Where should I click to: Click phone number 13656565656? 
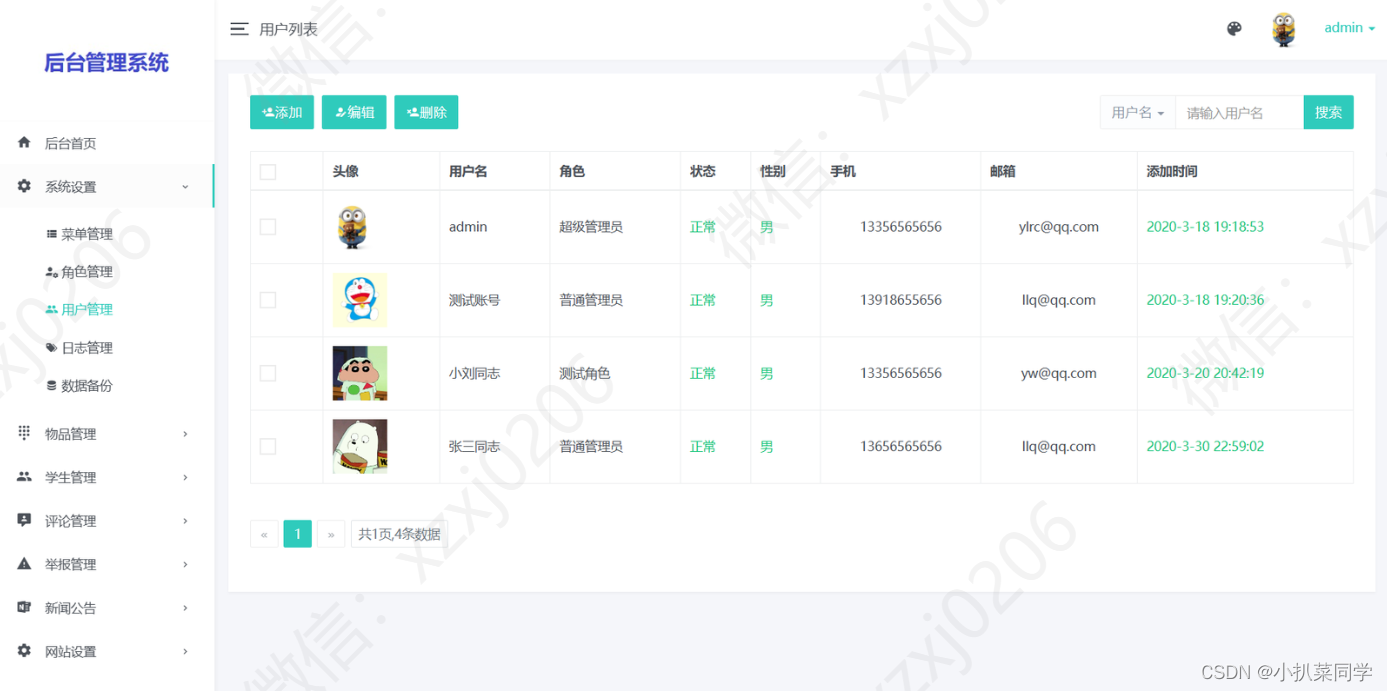[x=901, y=446]
